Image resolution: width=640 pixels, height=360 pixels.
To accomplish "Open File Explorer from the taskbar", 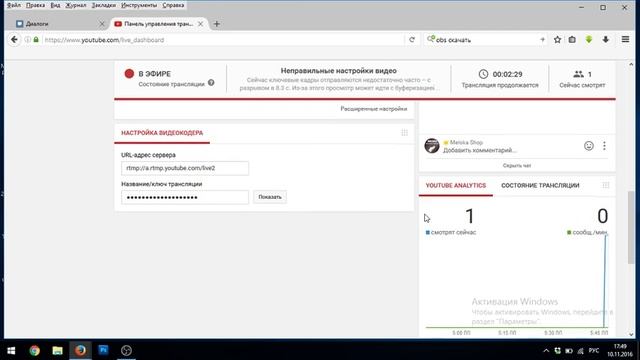I will tap(58, 350).
